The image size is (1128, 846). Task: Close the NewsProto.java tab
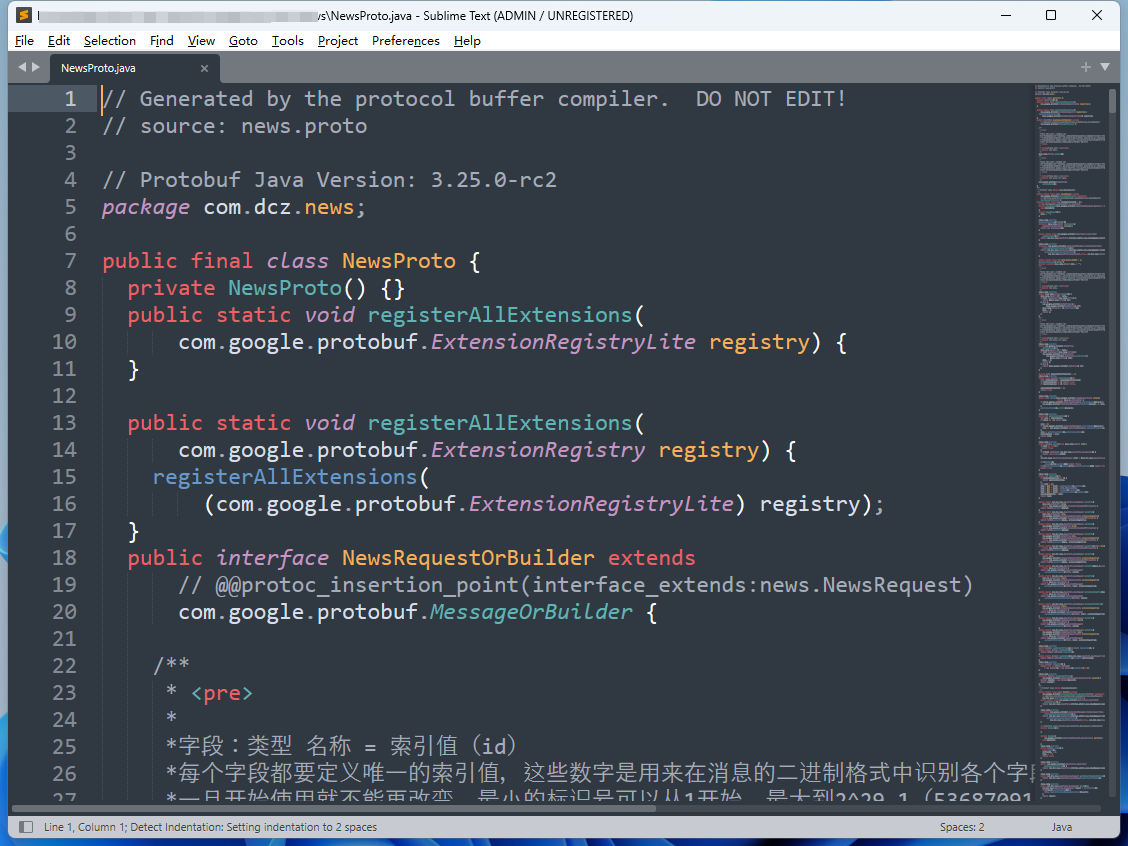coord(205,68)
